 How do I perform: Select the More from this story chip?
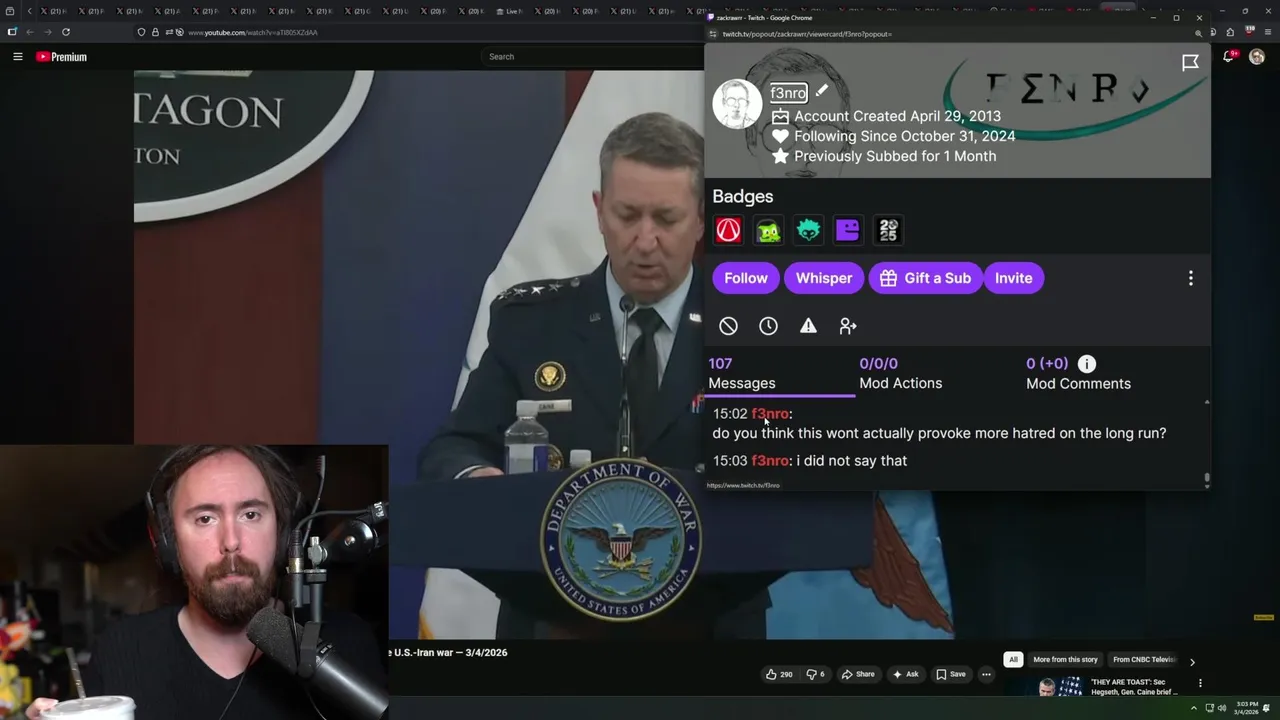[1065, 660]
